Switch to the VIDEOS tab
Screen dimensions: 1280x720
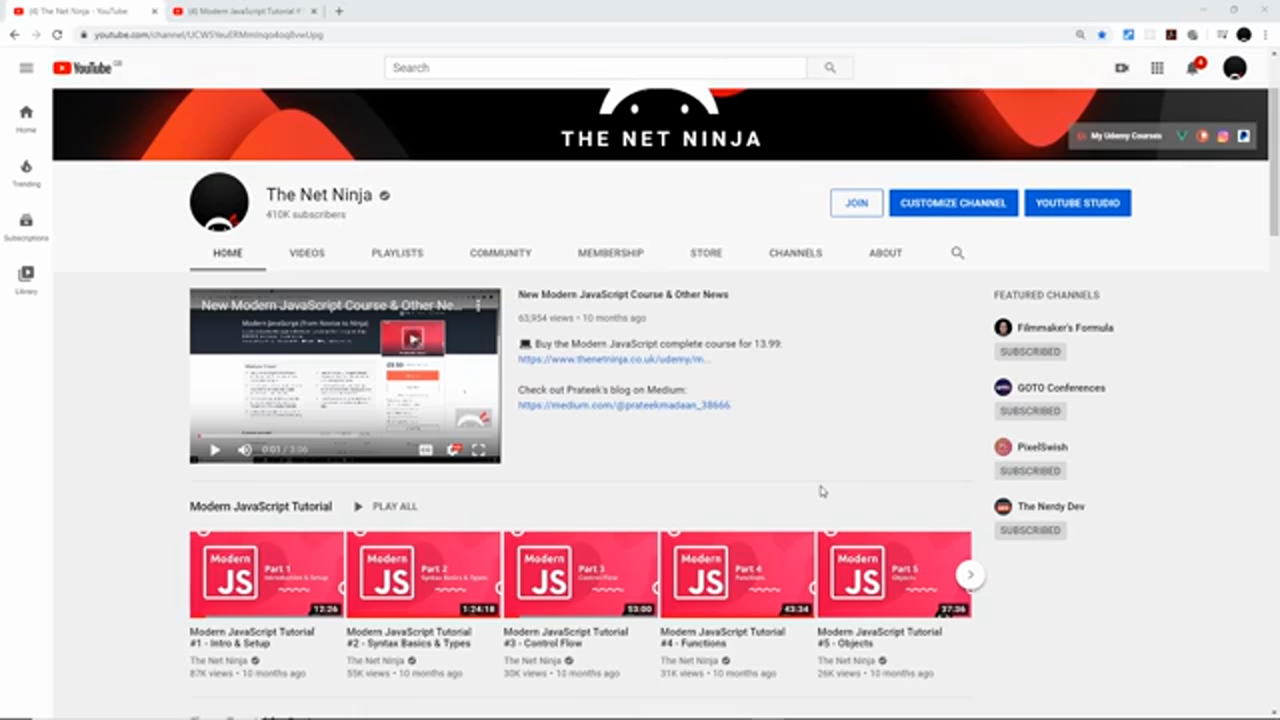pyautogui.click(x=307, y=253)
